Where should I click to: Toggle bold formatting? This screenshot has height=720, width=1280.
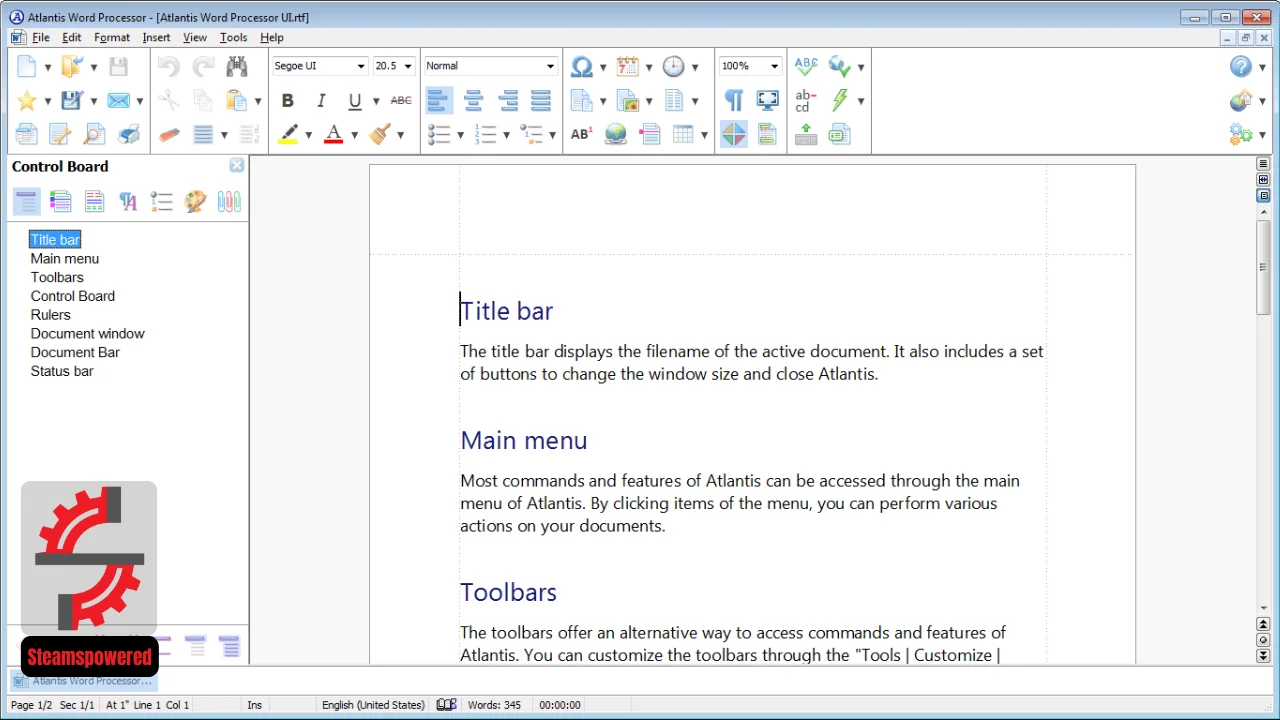[x=288, y=100]
